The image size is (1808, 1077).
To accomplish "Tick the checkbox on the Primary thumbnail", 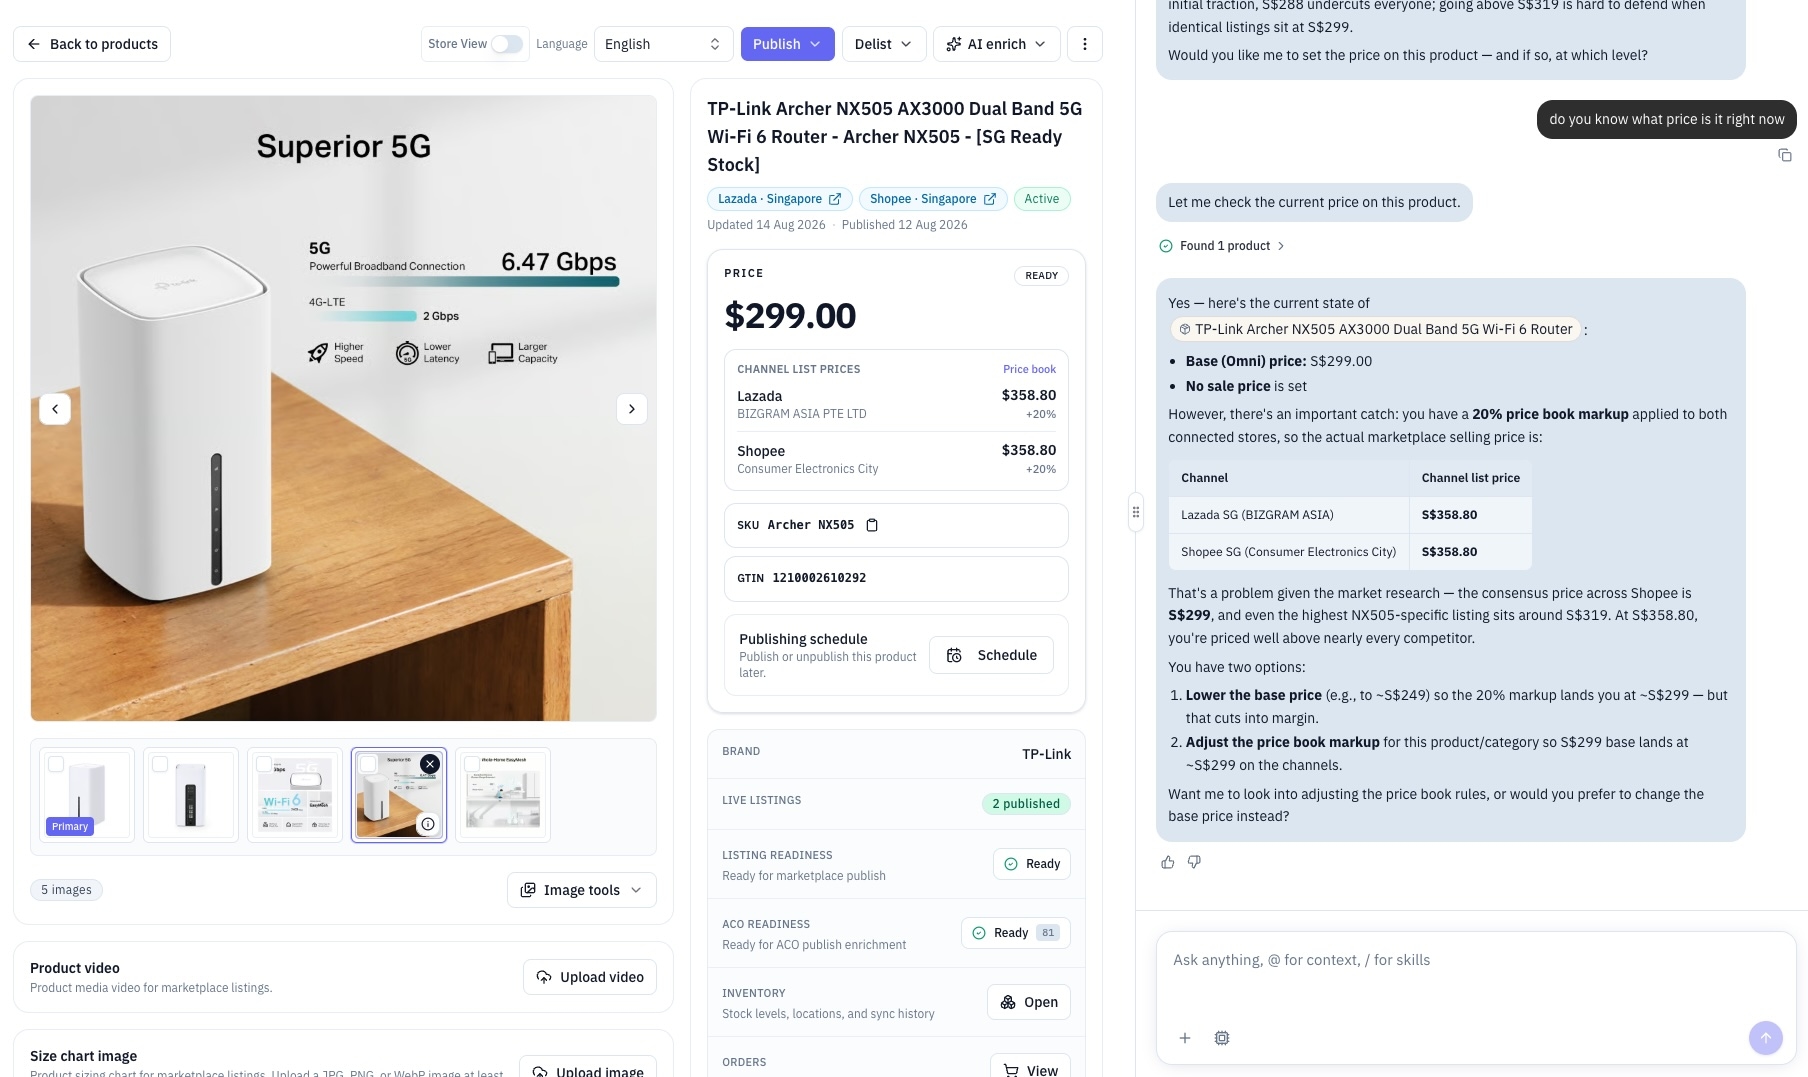I will (x=56, y=764).
